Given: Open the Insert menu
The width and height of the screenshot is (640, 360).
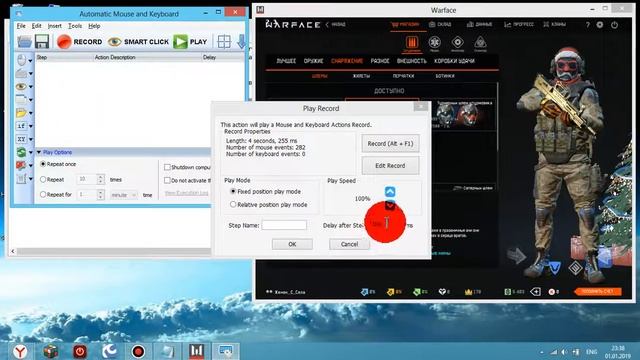Looking at the screenshot, I should pyautogui.click(x=55, y=26).
